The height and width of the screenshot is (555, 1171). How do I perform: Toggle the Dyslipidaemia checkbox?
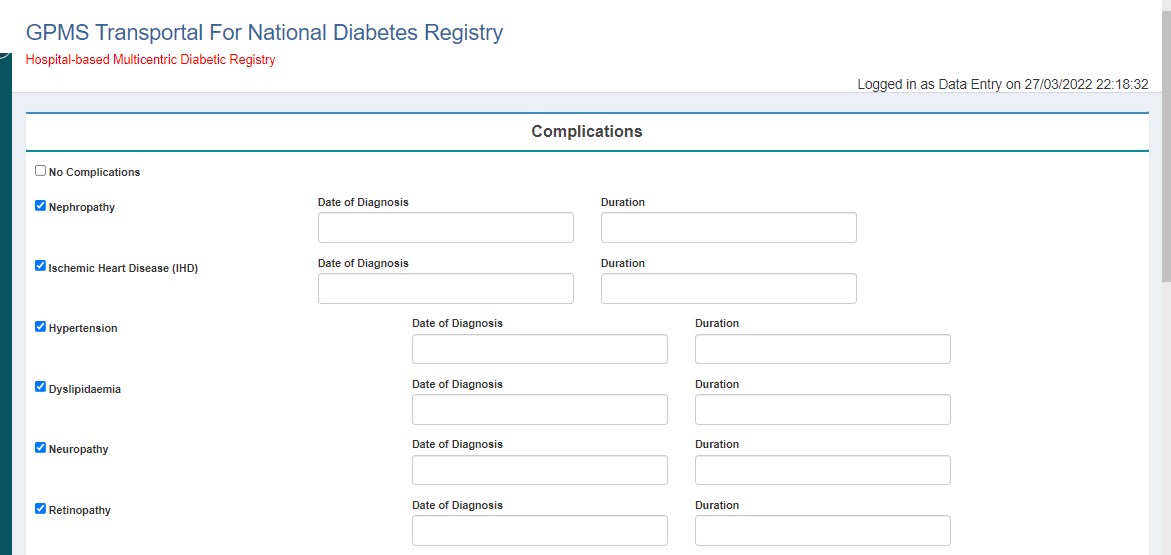coord(40,387)
